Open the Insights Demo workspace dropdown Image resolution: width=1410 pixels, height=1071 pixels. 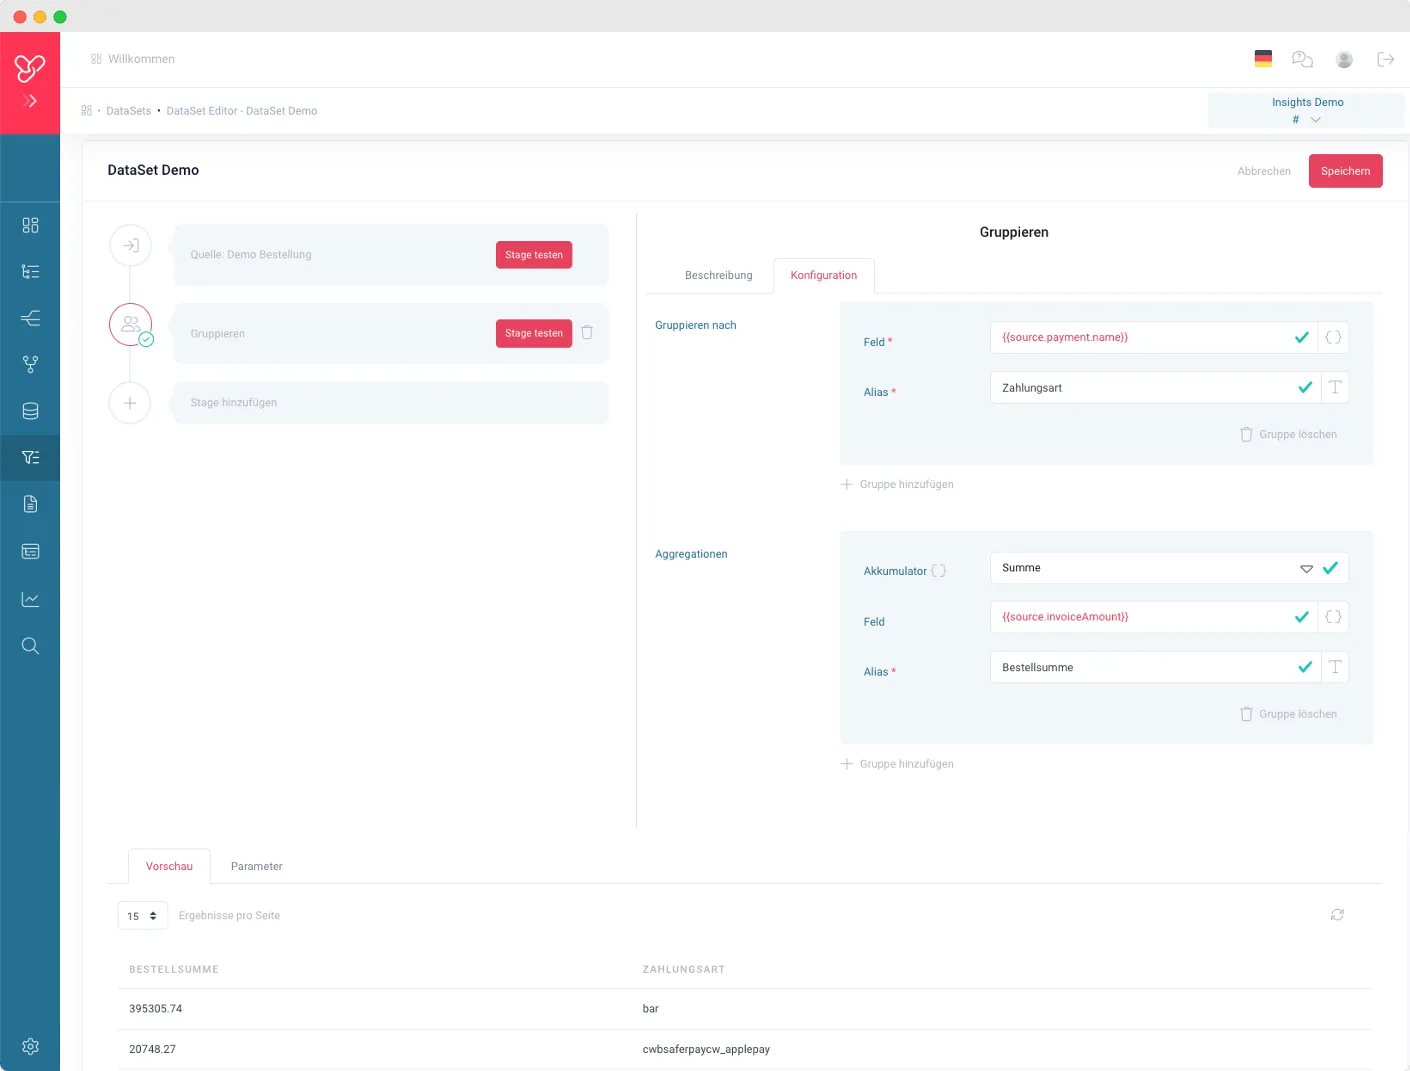[1306, 111]
